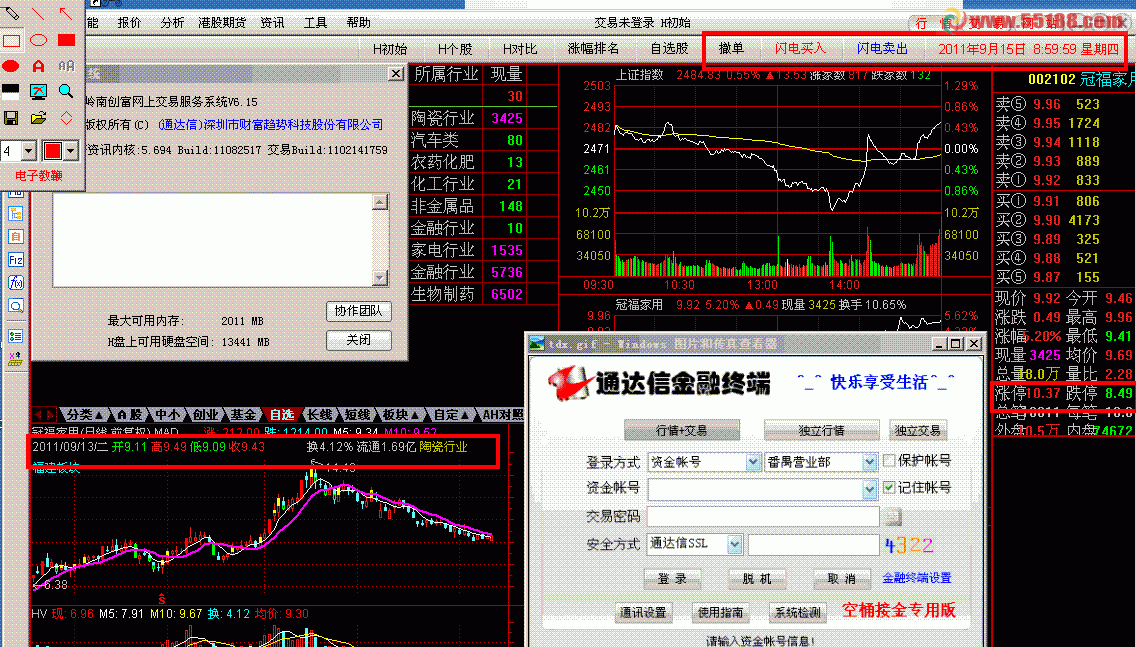Screen dimensions: 1136x647
Task: Click the 撤单 button
Action: point(731,48)
